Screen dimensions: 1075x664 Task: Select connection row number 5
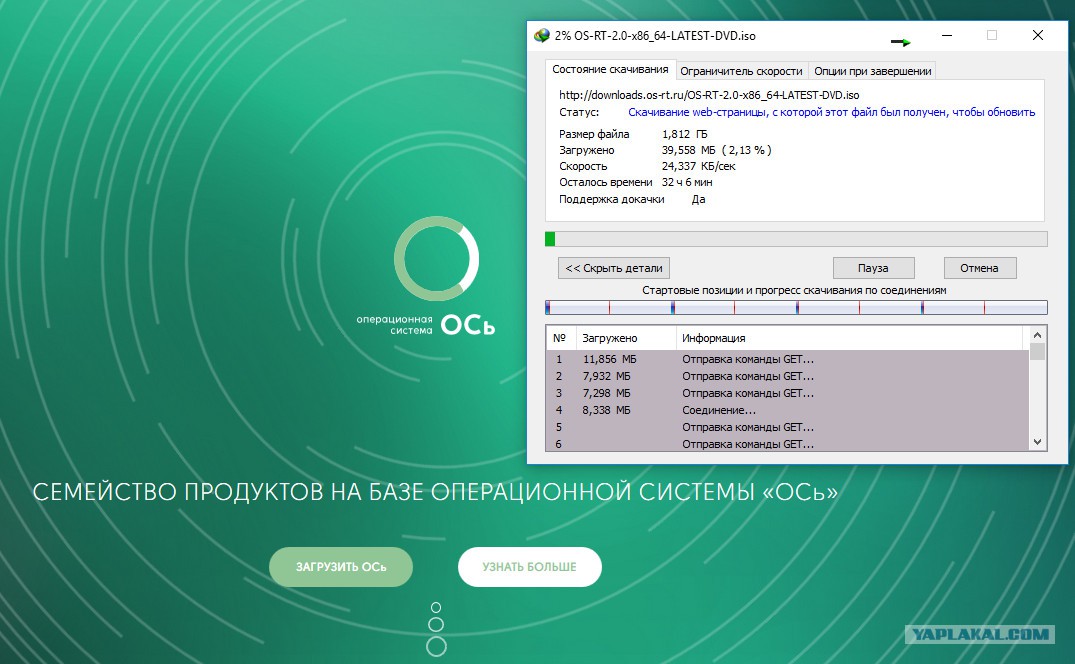click(x=788, y=427)
